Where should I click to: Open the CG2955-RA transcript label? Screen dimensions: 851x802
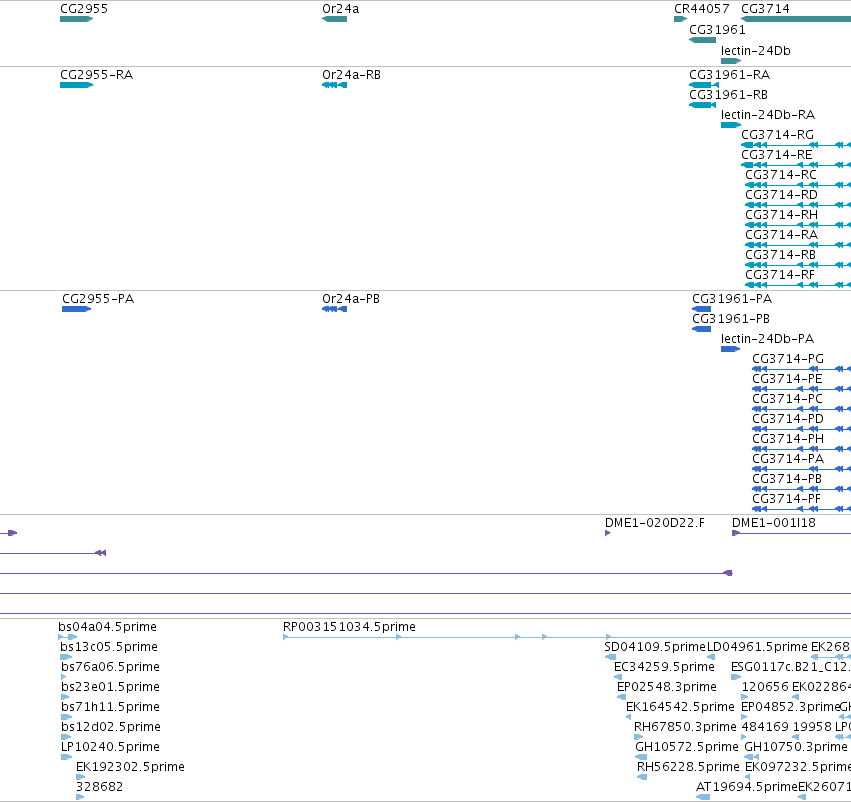coord(97,75)
